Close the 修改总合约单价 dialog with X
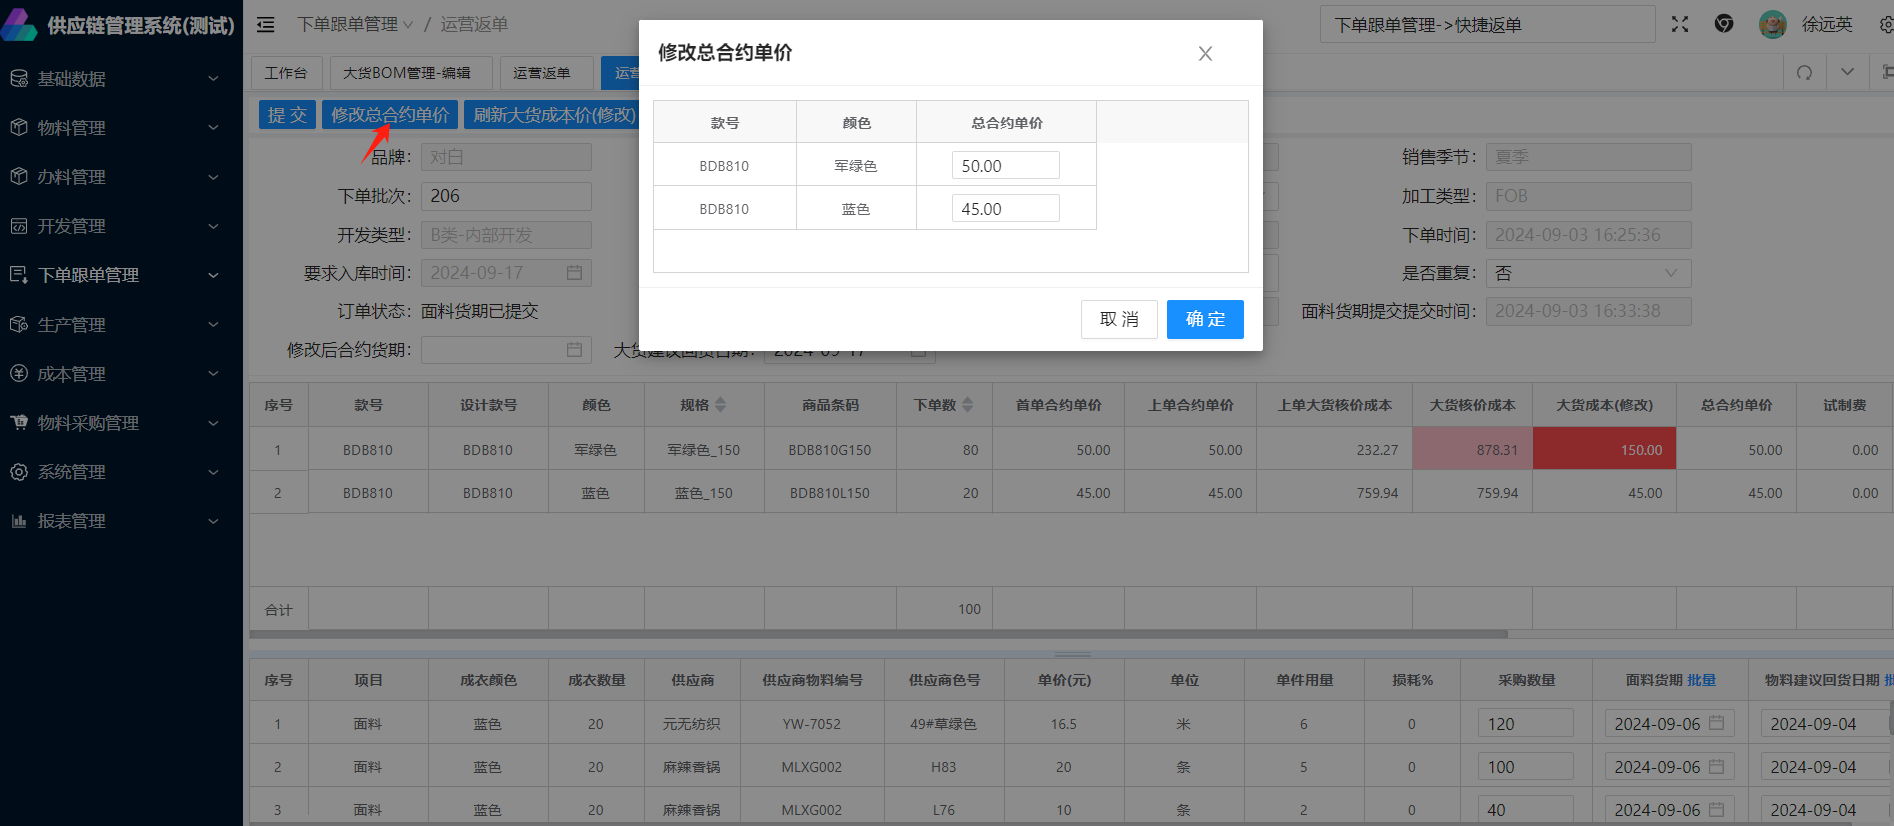 (x=1205, y=54)
